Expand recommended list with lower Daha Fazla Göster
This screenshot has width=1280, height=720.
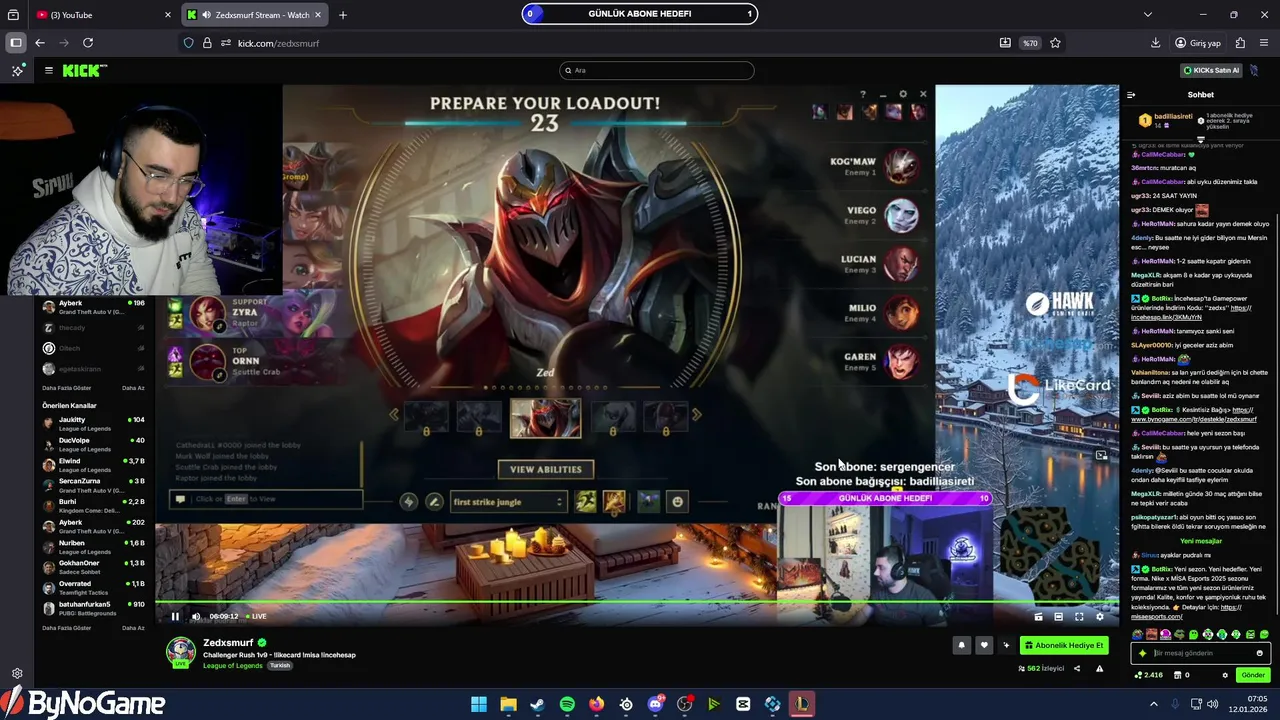(66, 628)
